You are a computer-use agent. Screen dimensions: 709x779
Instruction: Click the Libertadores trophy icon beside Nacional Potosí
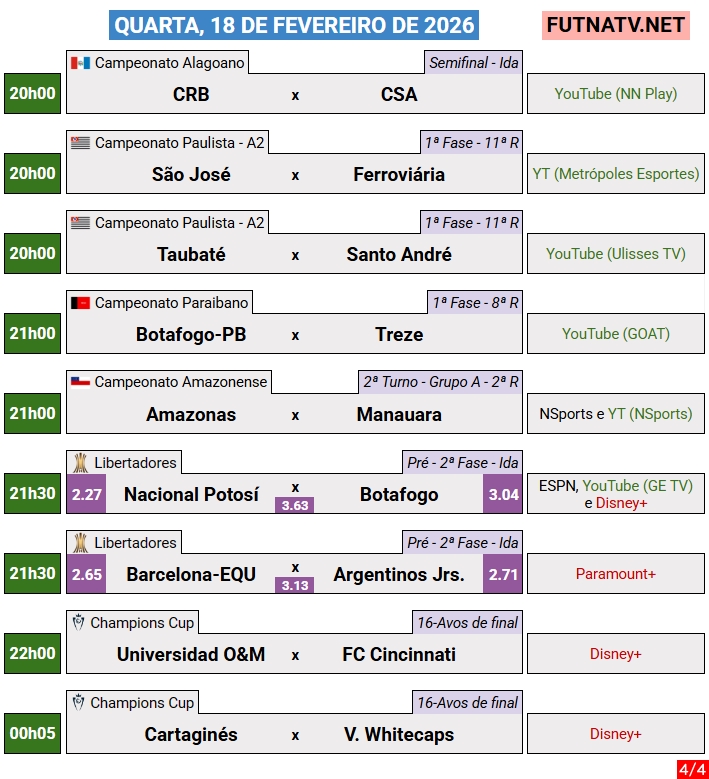tap(80, 463)
